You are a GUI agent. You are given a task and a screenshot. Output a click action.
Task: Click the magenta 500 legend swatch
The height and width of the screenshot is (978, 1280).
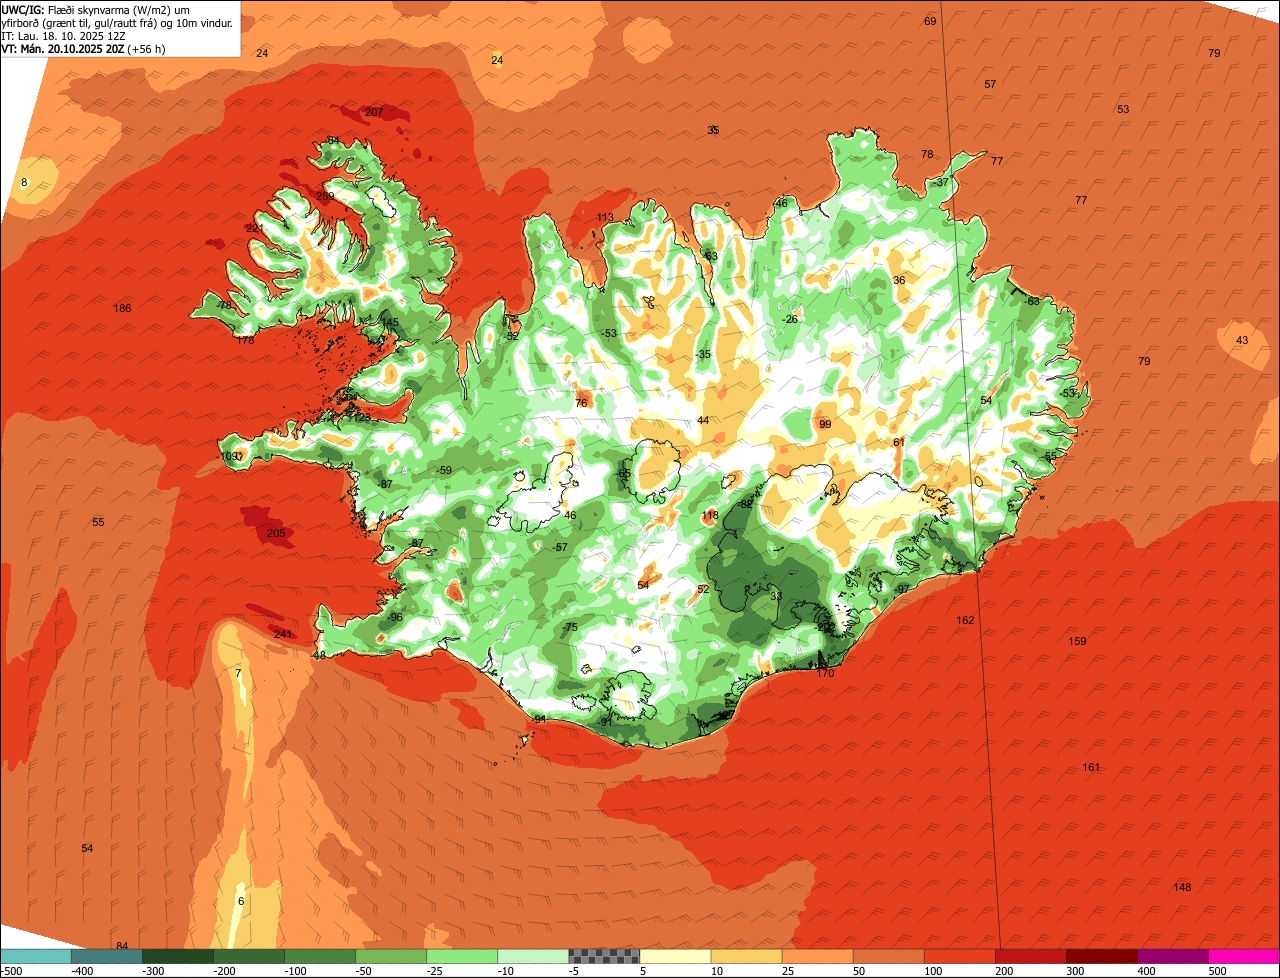pyautogui.click(x=1244, y=956)
